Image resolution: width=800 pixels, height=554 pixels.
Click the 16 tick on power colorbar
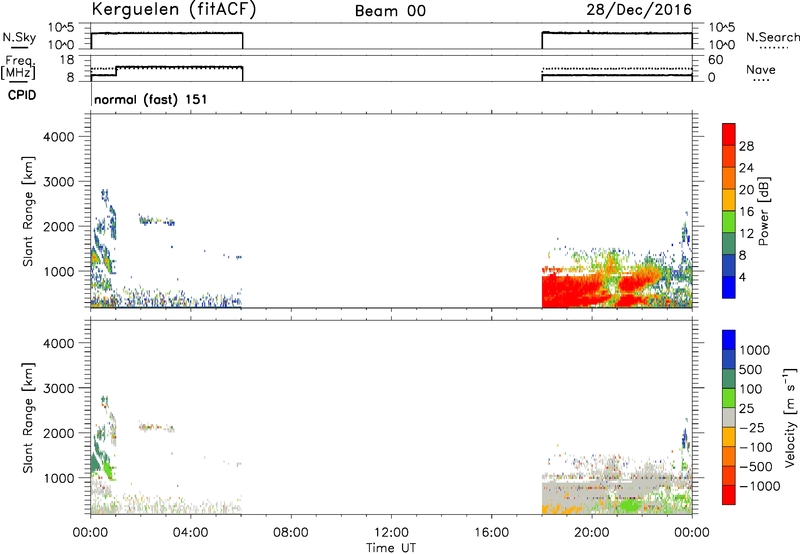tap(746, 212)
